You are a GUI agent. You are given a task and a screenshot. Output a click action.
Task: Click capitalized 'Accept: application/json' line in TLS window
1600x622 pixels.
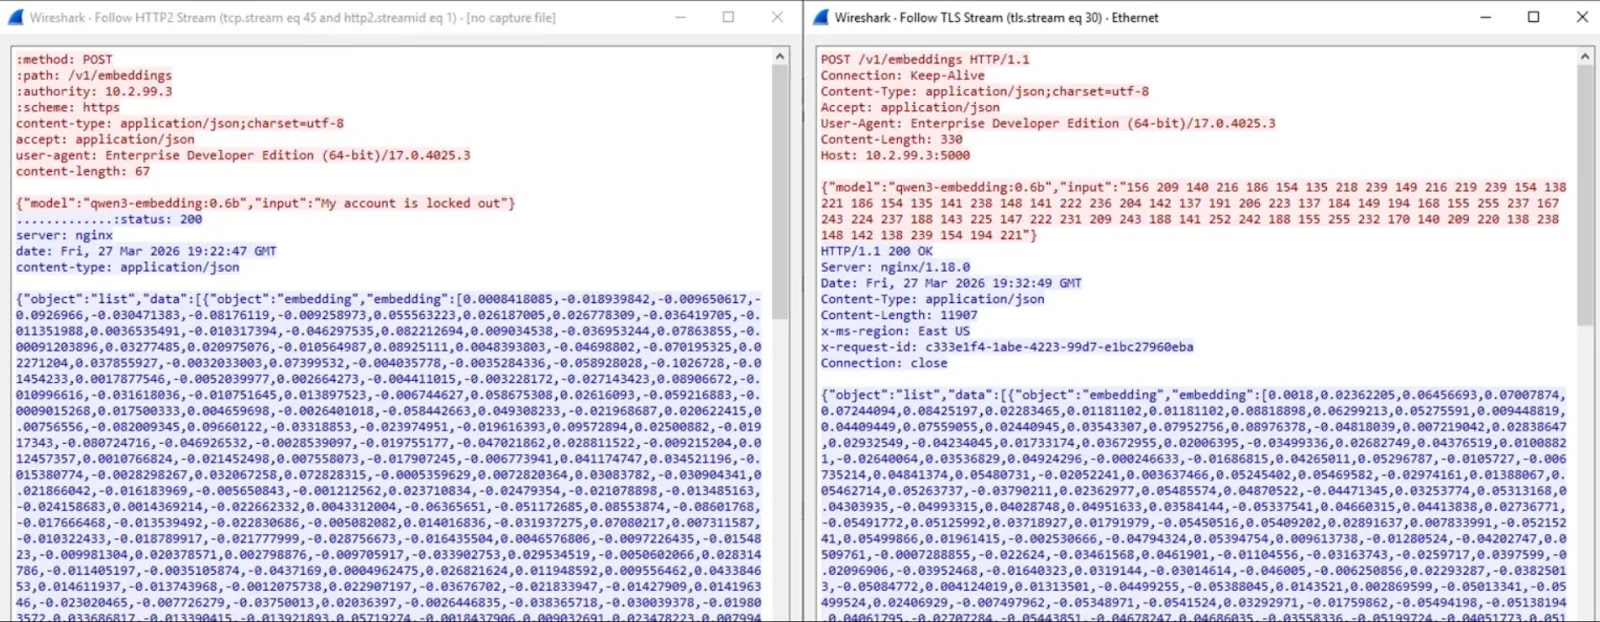(910, 107)
